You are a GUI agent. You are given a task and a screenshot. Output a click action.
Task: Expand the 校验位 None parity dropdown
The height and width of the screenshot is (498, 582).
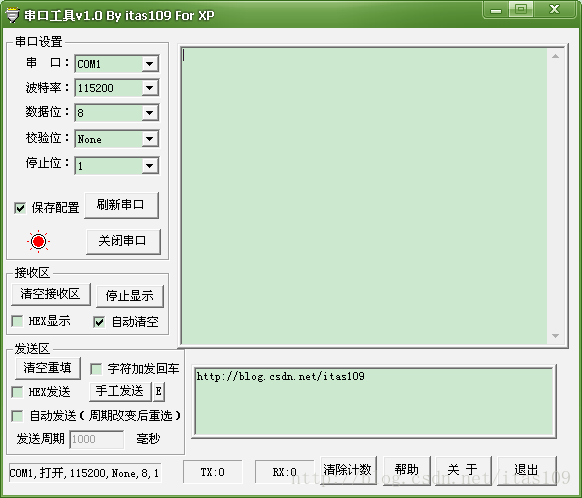pos(150,139)
